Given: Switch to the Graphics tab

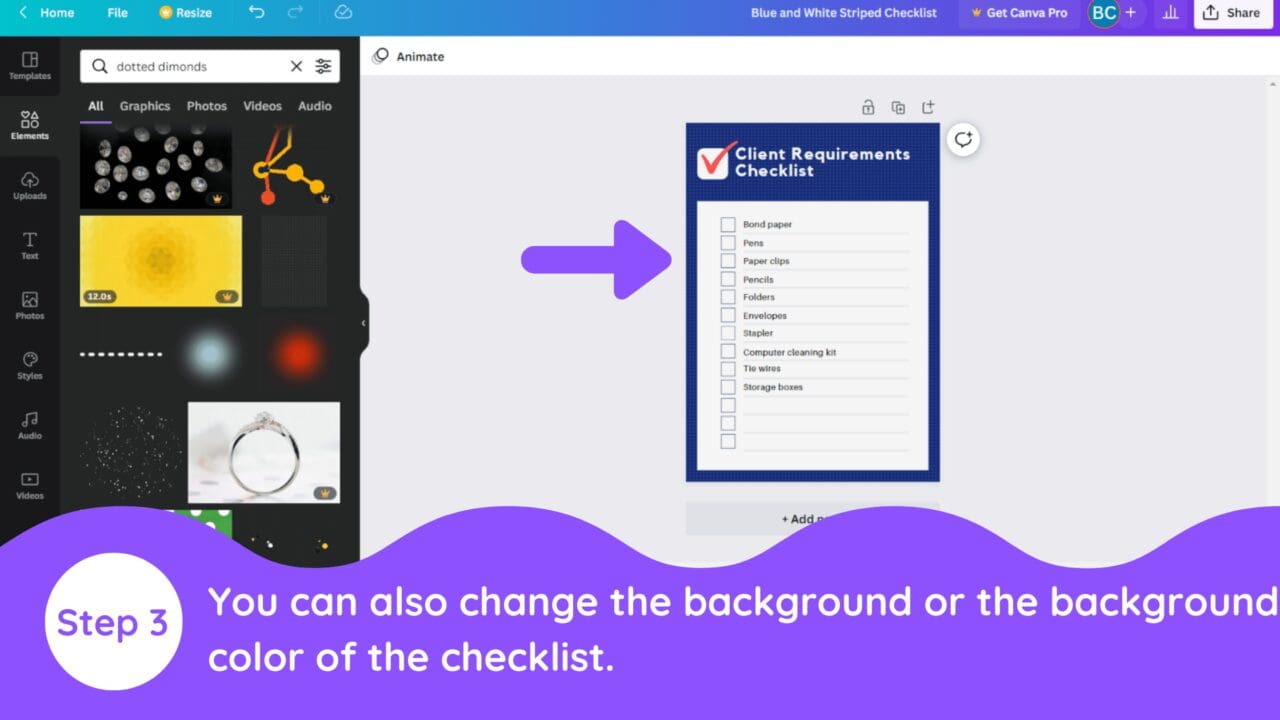Looking at the screenshot, I should coord(144,106).
